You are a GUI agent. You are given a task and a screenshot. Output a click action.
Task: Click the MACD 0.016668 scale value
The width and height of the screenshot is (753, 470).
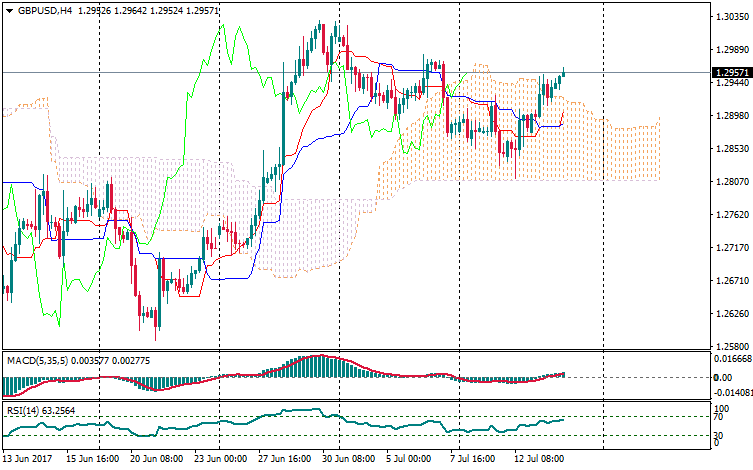pyautogui.click(x=729, y=358)
